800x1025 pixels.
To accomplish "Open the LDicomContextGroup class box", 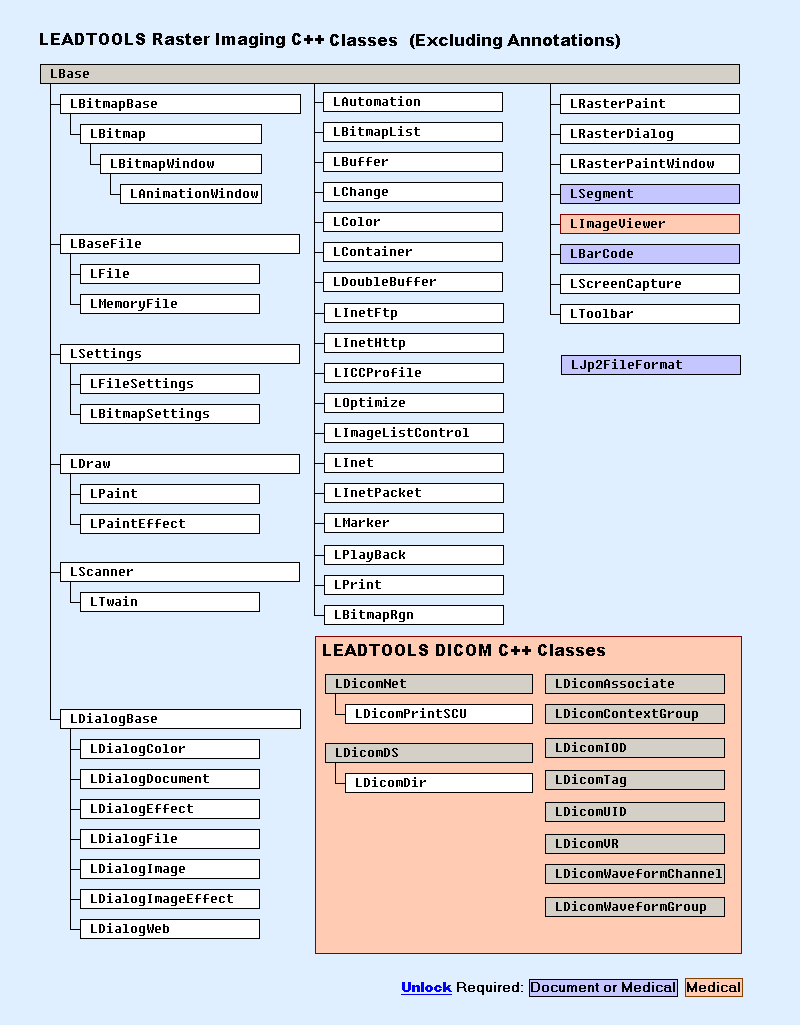I will click(635, 714).
